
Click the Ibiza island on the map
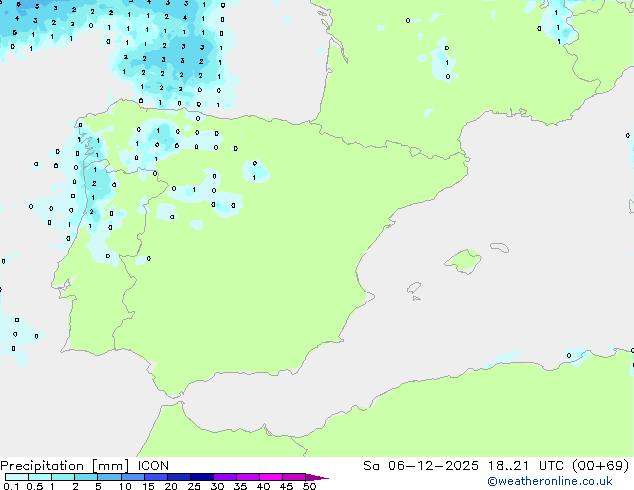tap(414, 288)
